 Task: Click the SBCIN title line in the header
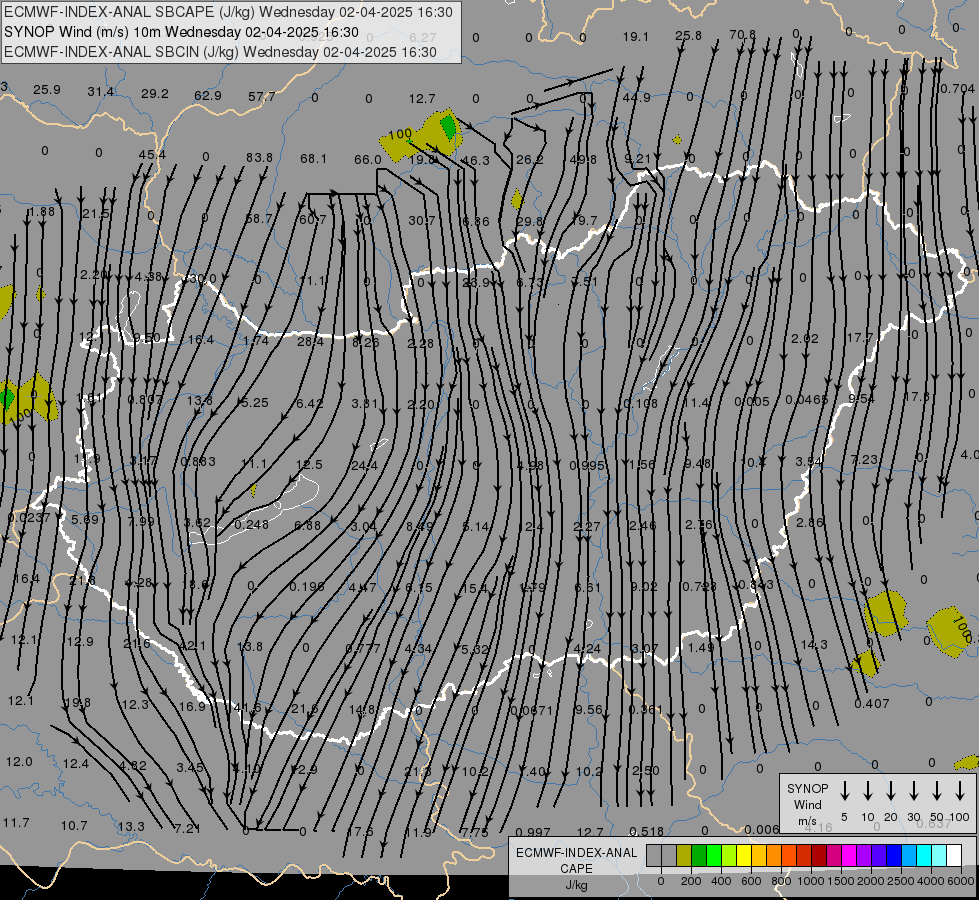(220, 52)
